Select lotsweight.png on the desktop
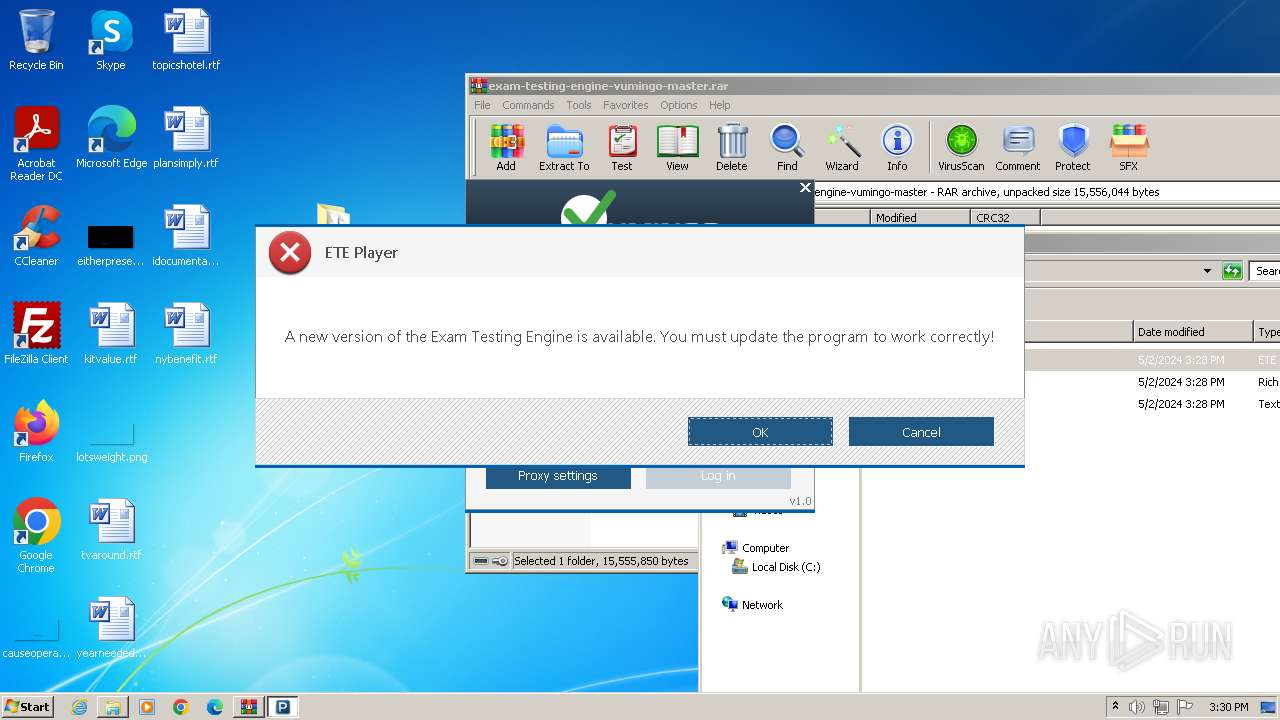Screen dimensions: 1280x720 click(111, 440)
